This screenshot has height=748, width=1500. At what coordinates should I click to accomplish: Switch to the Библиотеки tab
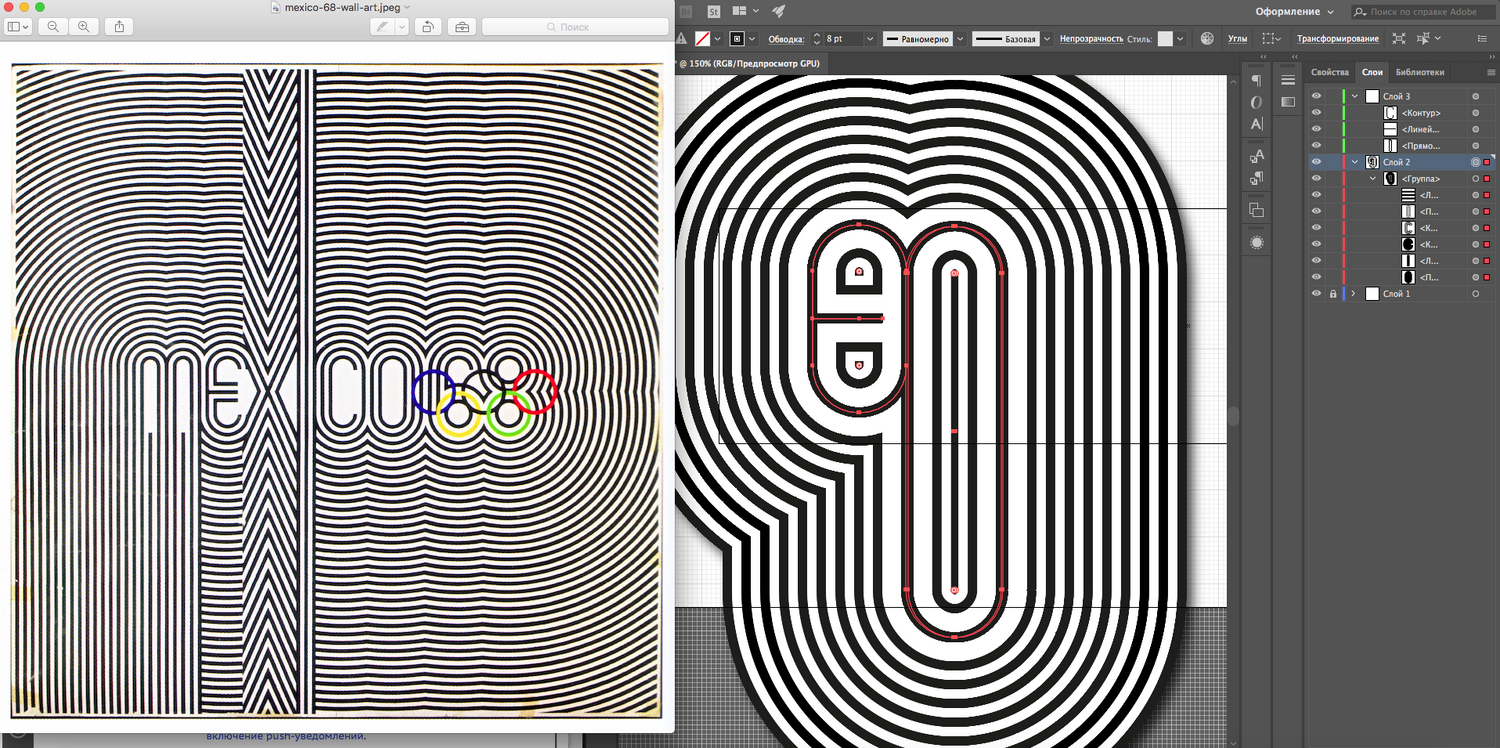coord(1420,72)
